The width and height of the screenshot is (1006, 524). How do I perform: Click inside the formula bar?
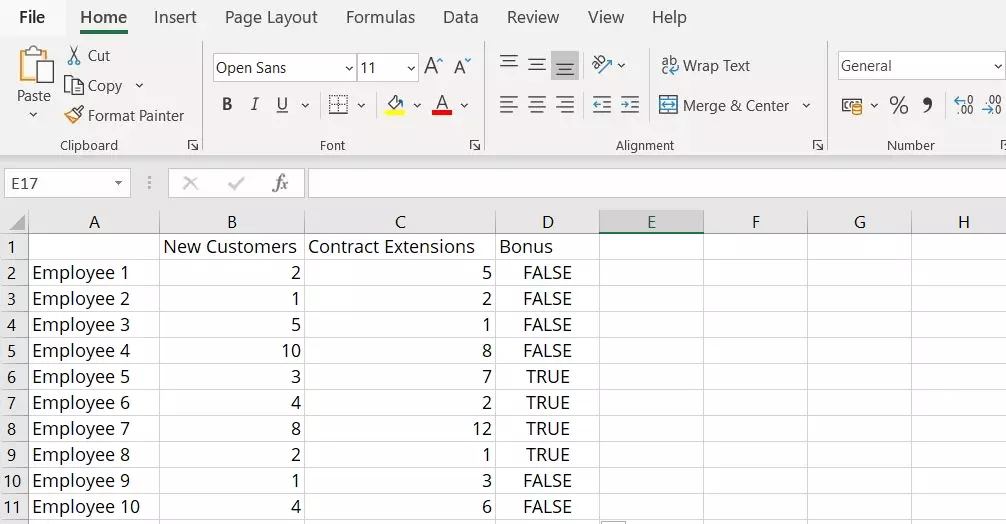point(657,183)
